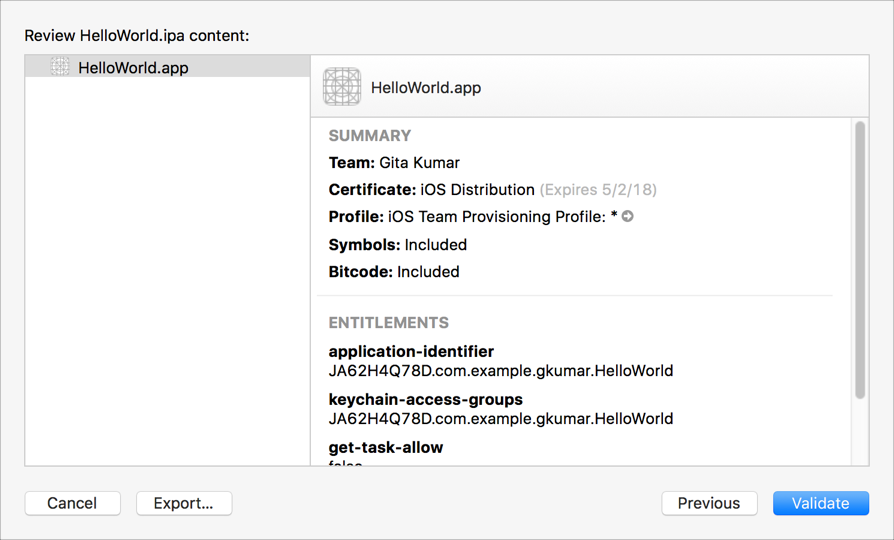The height and width of the screenshot is (540, 894).
Task: Click the SUMMARY section heading
Action: 370,135
